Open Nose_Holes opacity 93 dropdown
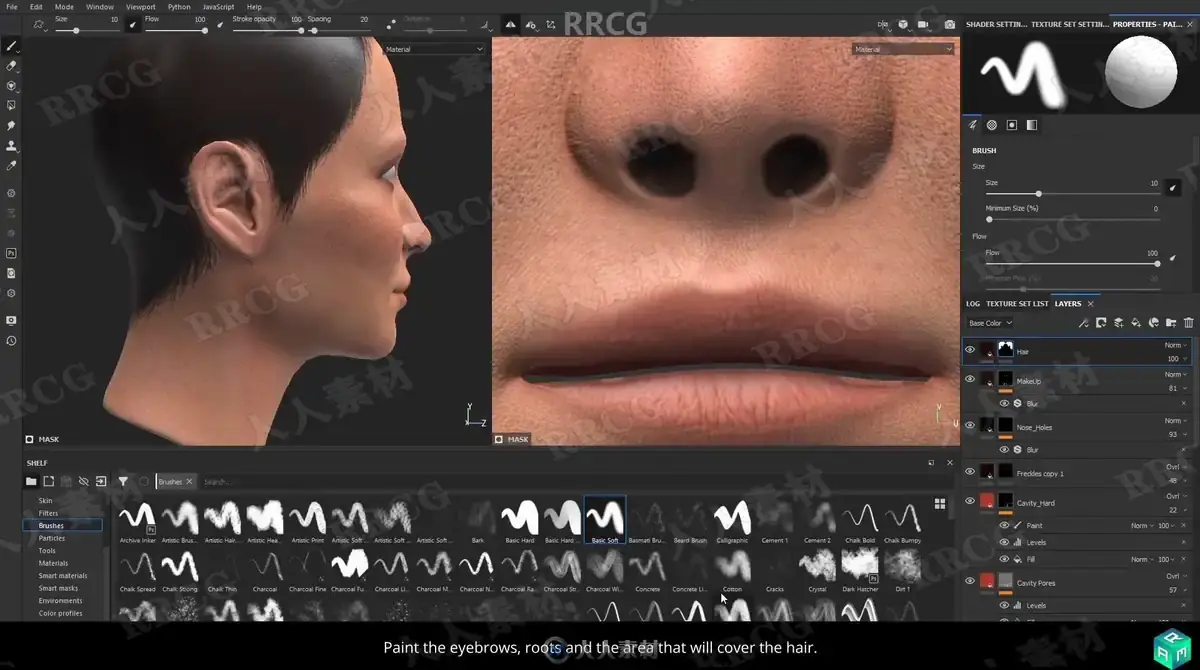The height and width of the screenshot is (670, 1200). [1176, 433]
